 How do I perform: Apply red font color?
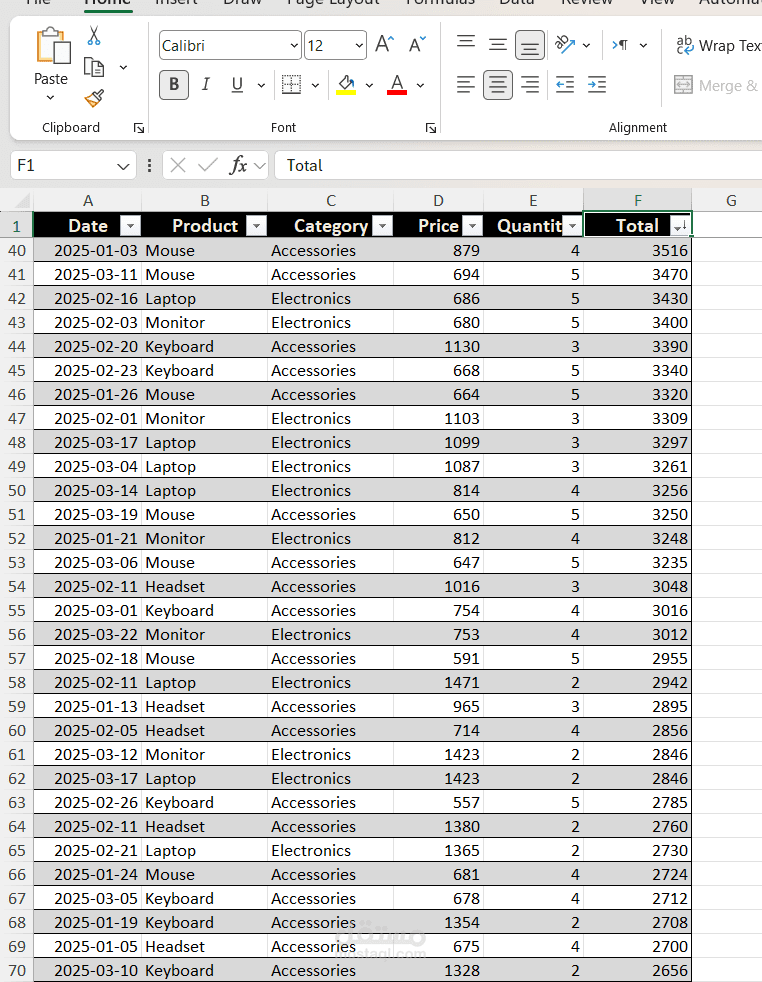(397, 85)
